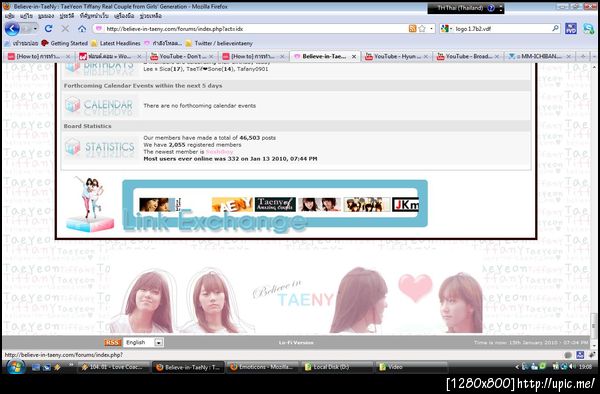This screenshot has width=600, height=394.
Task: Switch to the YouTube - Don't tab
Action: pos(183,56)
